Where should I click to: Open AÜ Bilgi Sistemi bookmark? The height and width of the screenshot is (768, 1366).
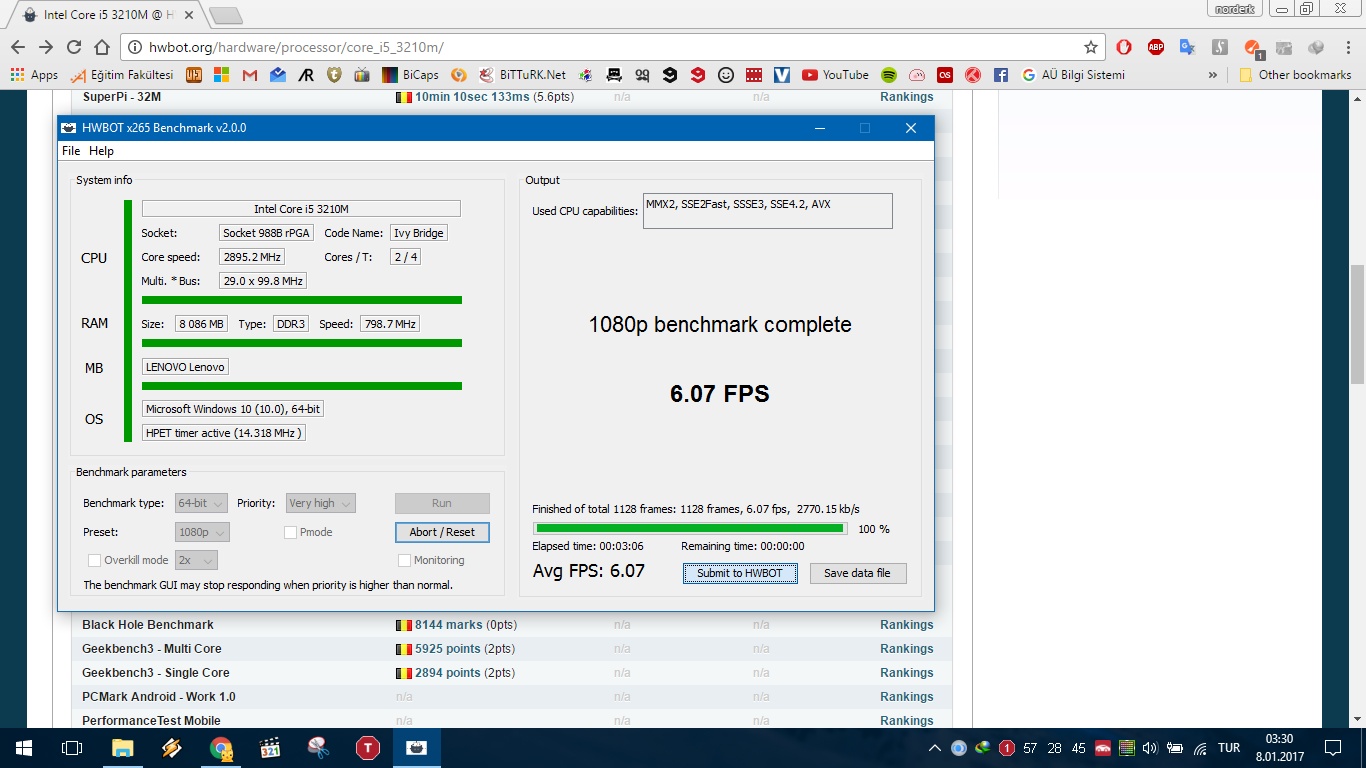1073,75
